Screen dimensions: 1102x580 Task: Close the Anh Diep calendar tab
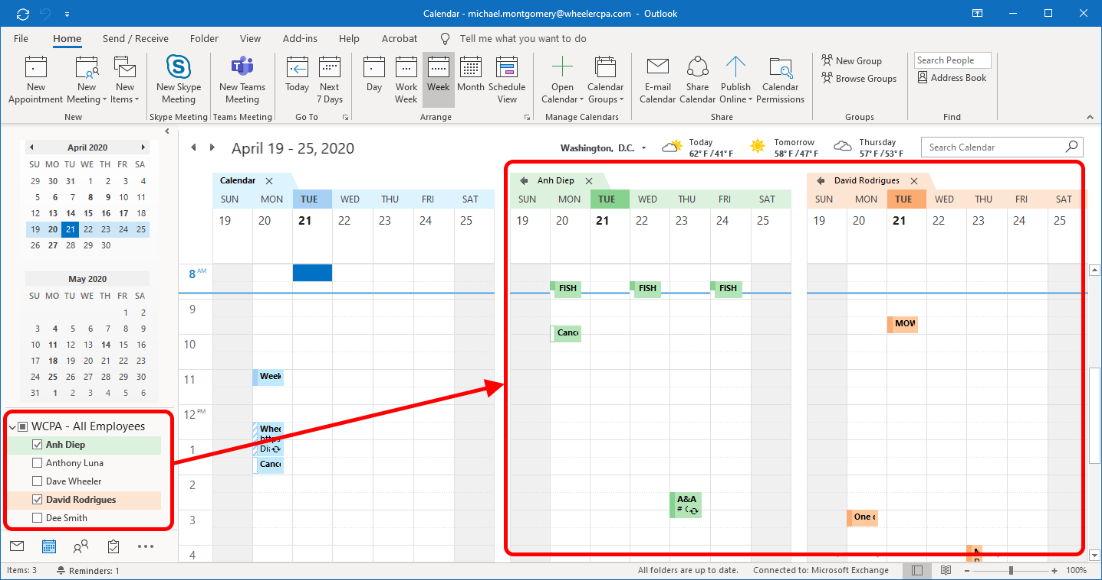pos(589,181)
